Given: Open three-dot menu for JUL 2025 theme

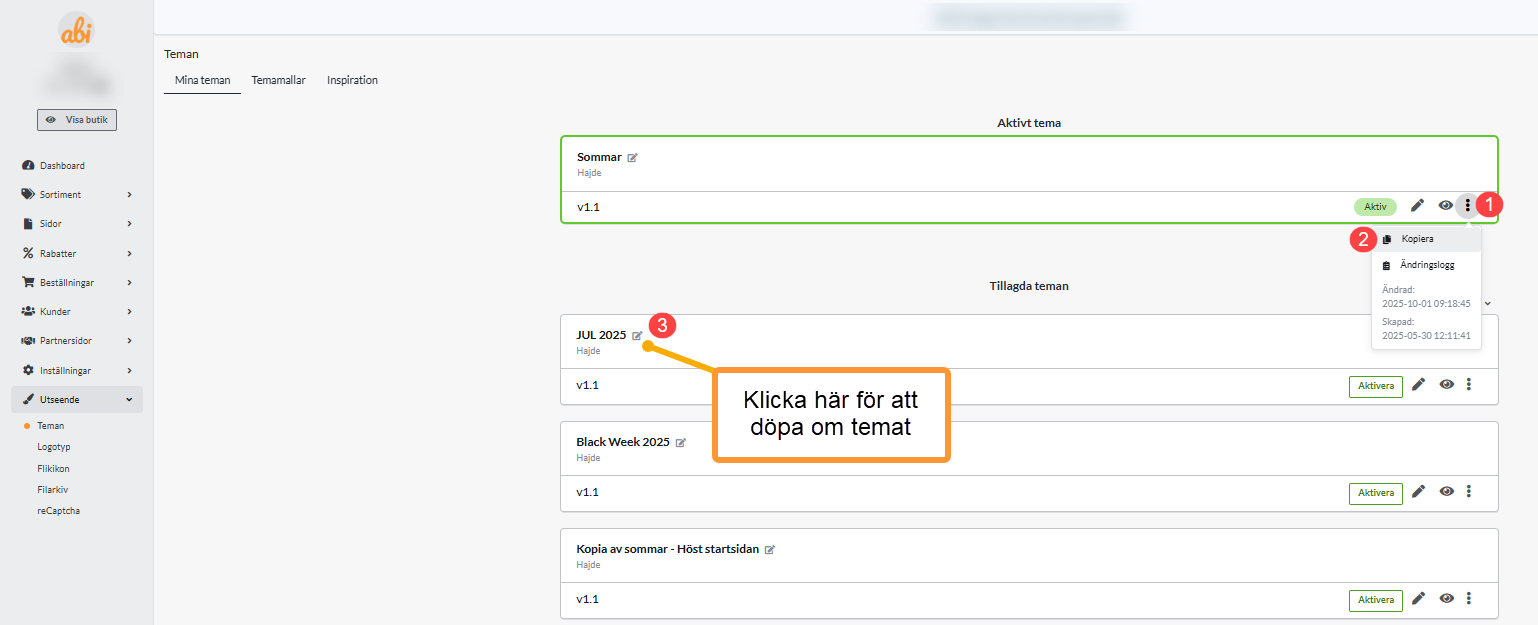Looking at the screenshot, I should [x=1468, y=385].
